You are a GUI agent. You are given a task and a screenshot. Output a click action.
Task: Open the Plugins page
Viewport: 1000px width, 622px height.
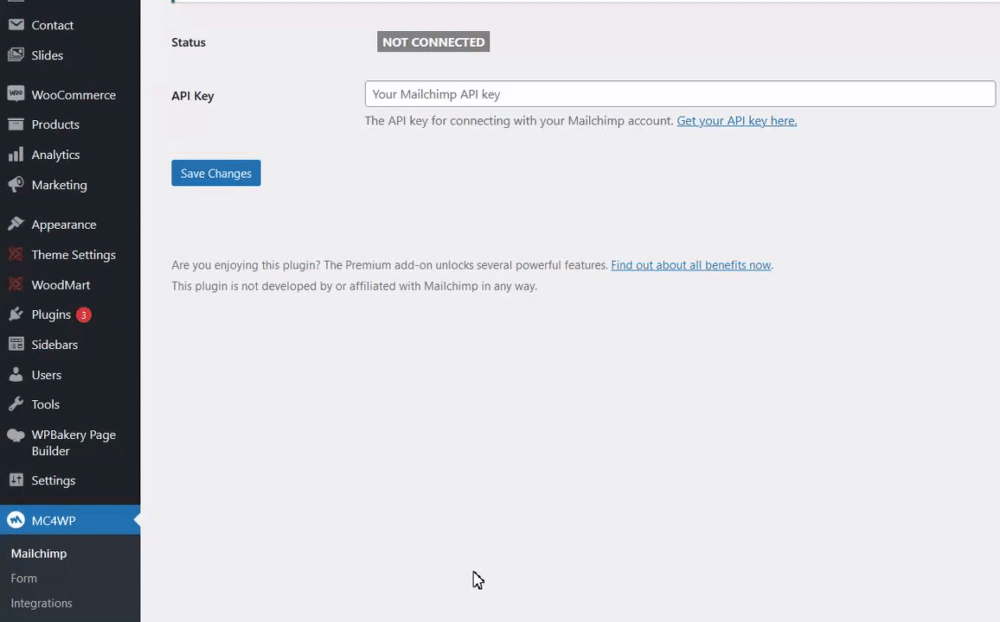coord(51,315)
